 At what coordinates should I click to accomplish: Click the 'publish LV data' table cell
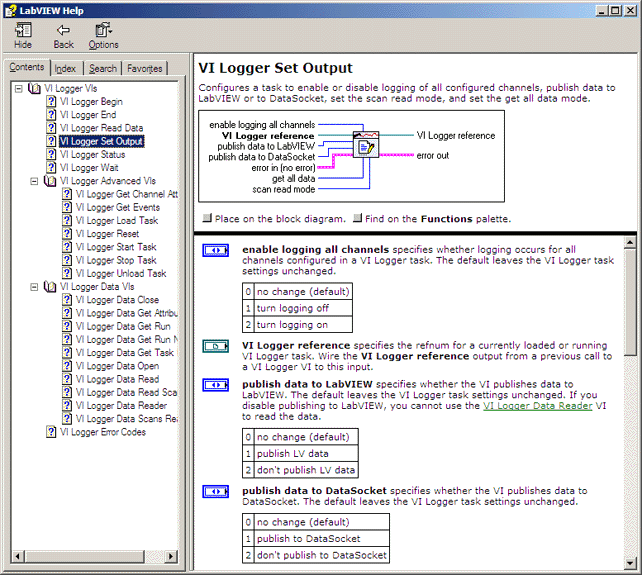(306, 453)
